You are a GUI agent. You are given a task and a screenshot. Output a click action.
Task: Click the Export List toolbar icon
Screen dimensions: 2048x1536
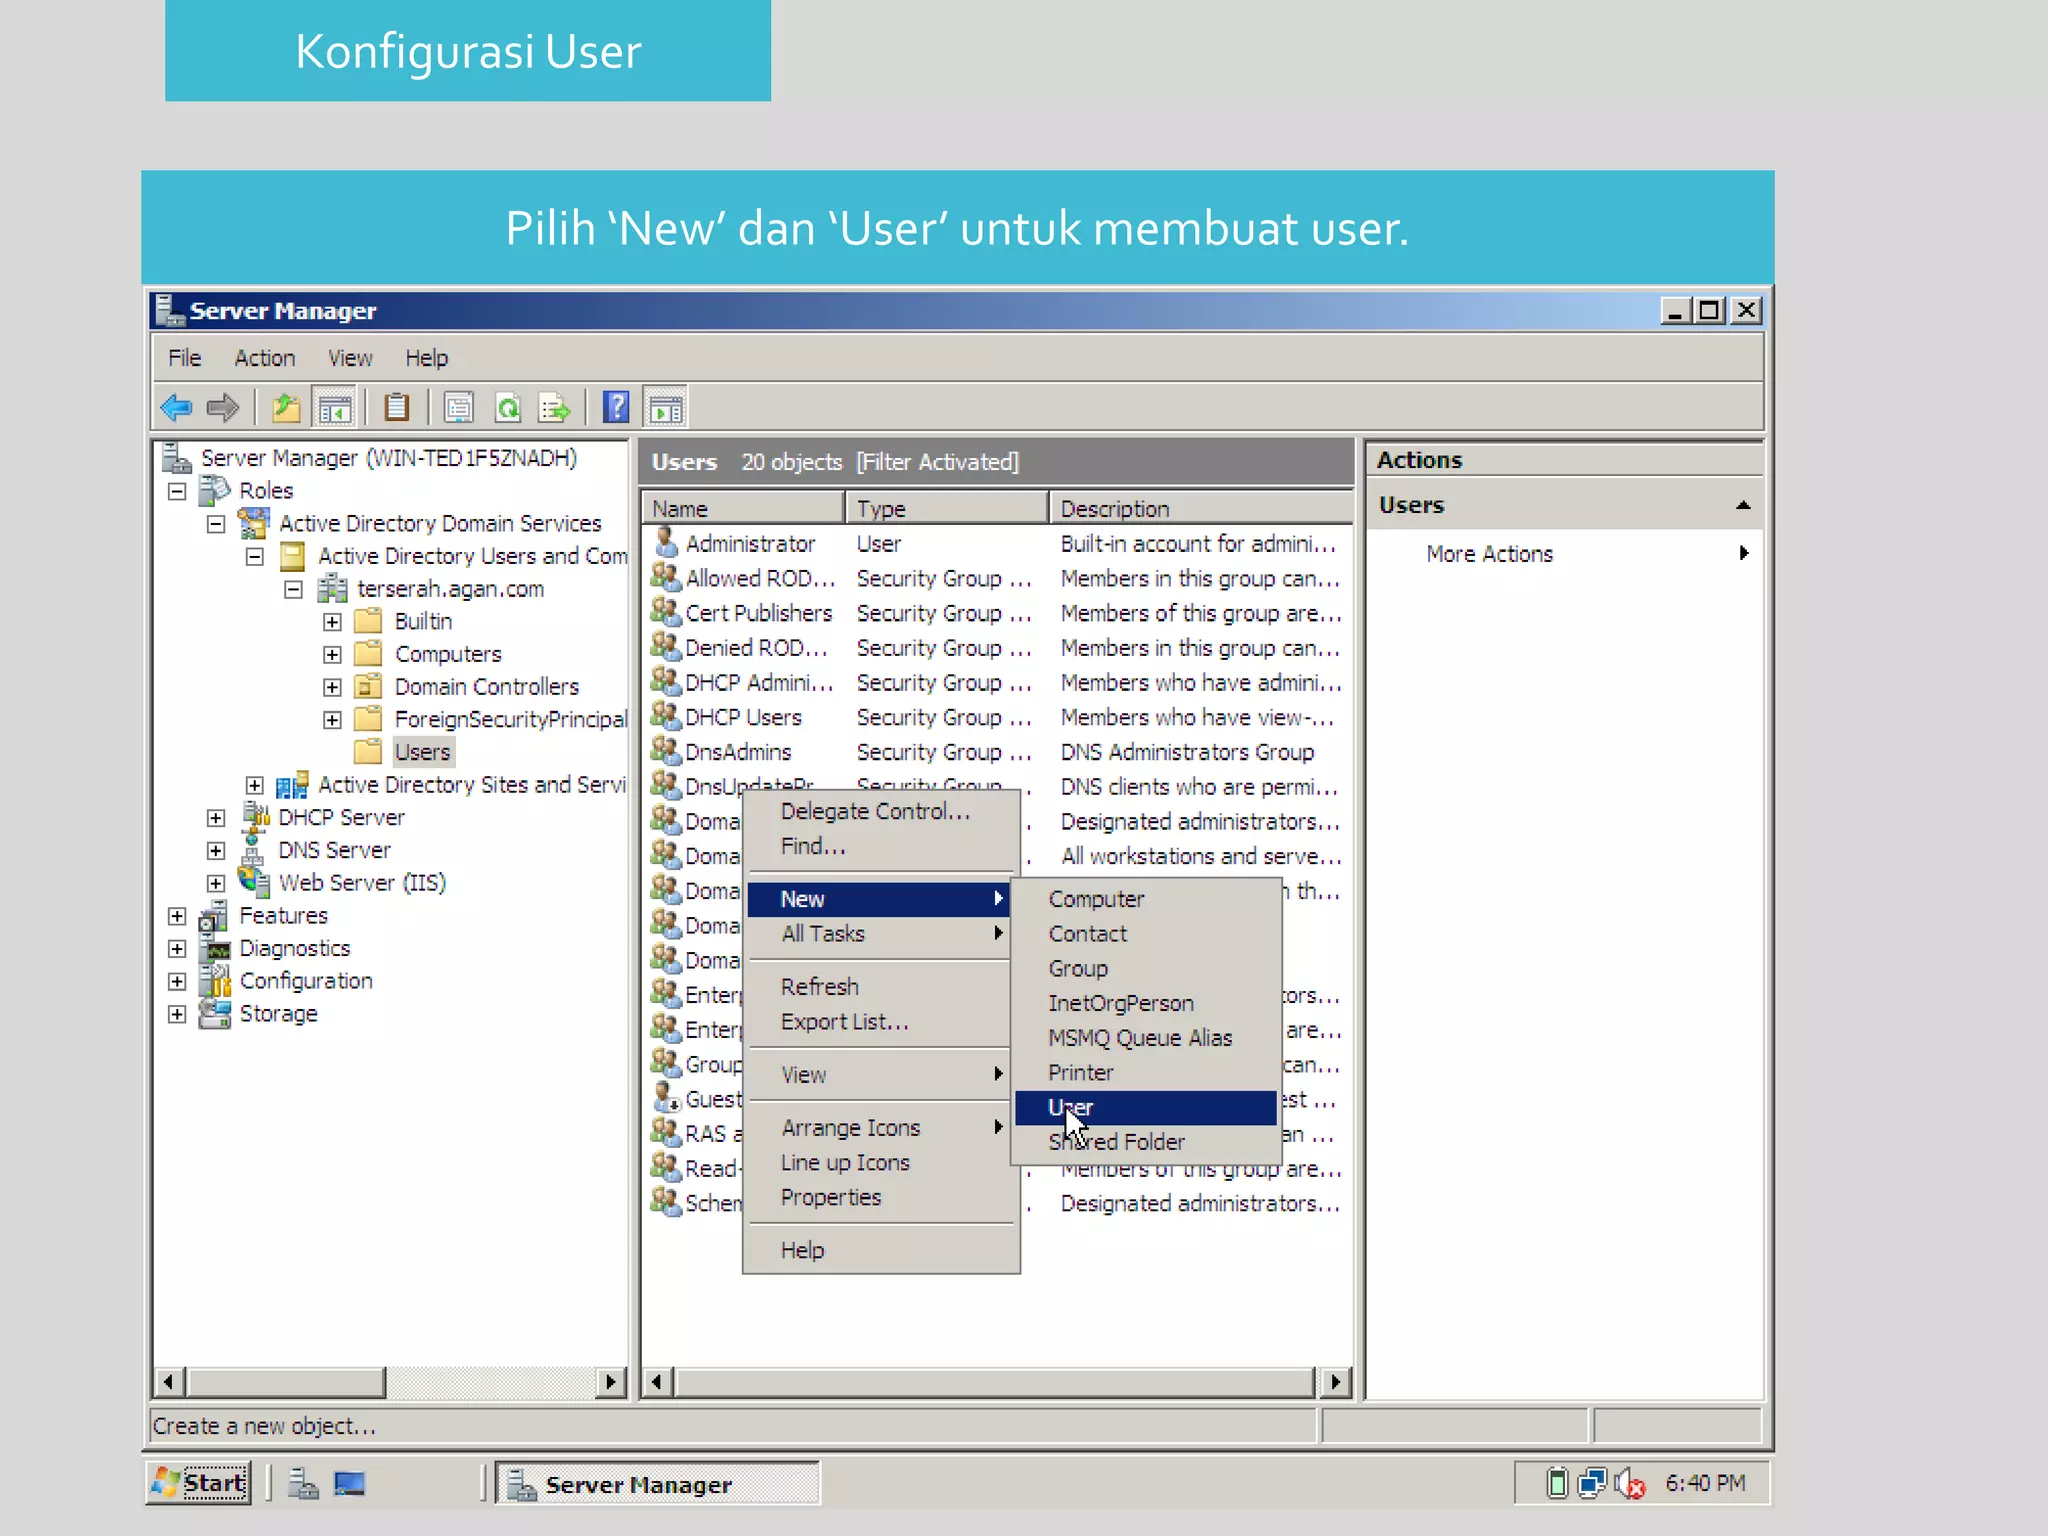click(554, 408)
